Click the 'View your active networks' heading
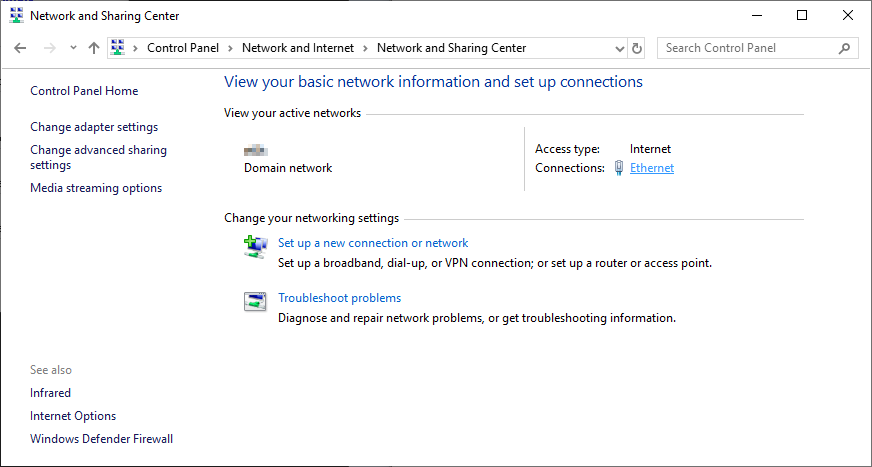The width and height of the screenshot is (872, 467). click(x=293, y=113)
